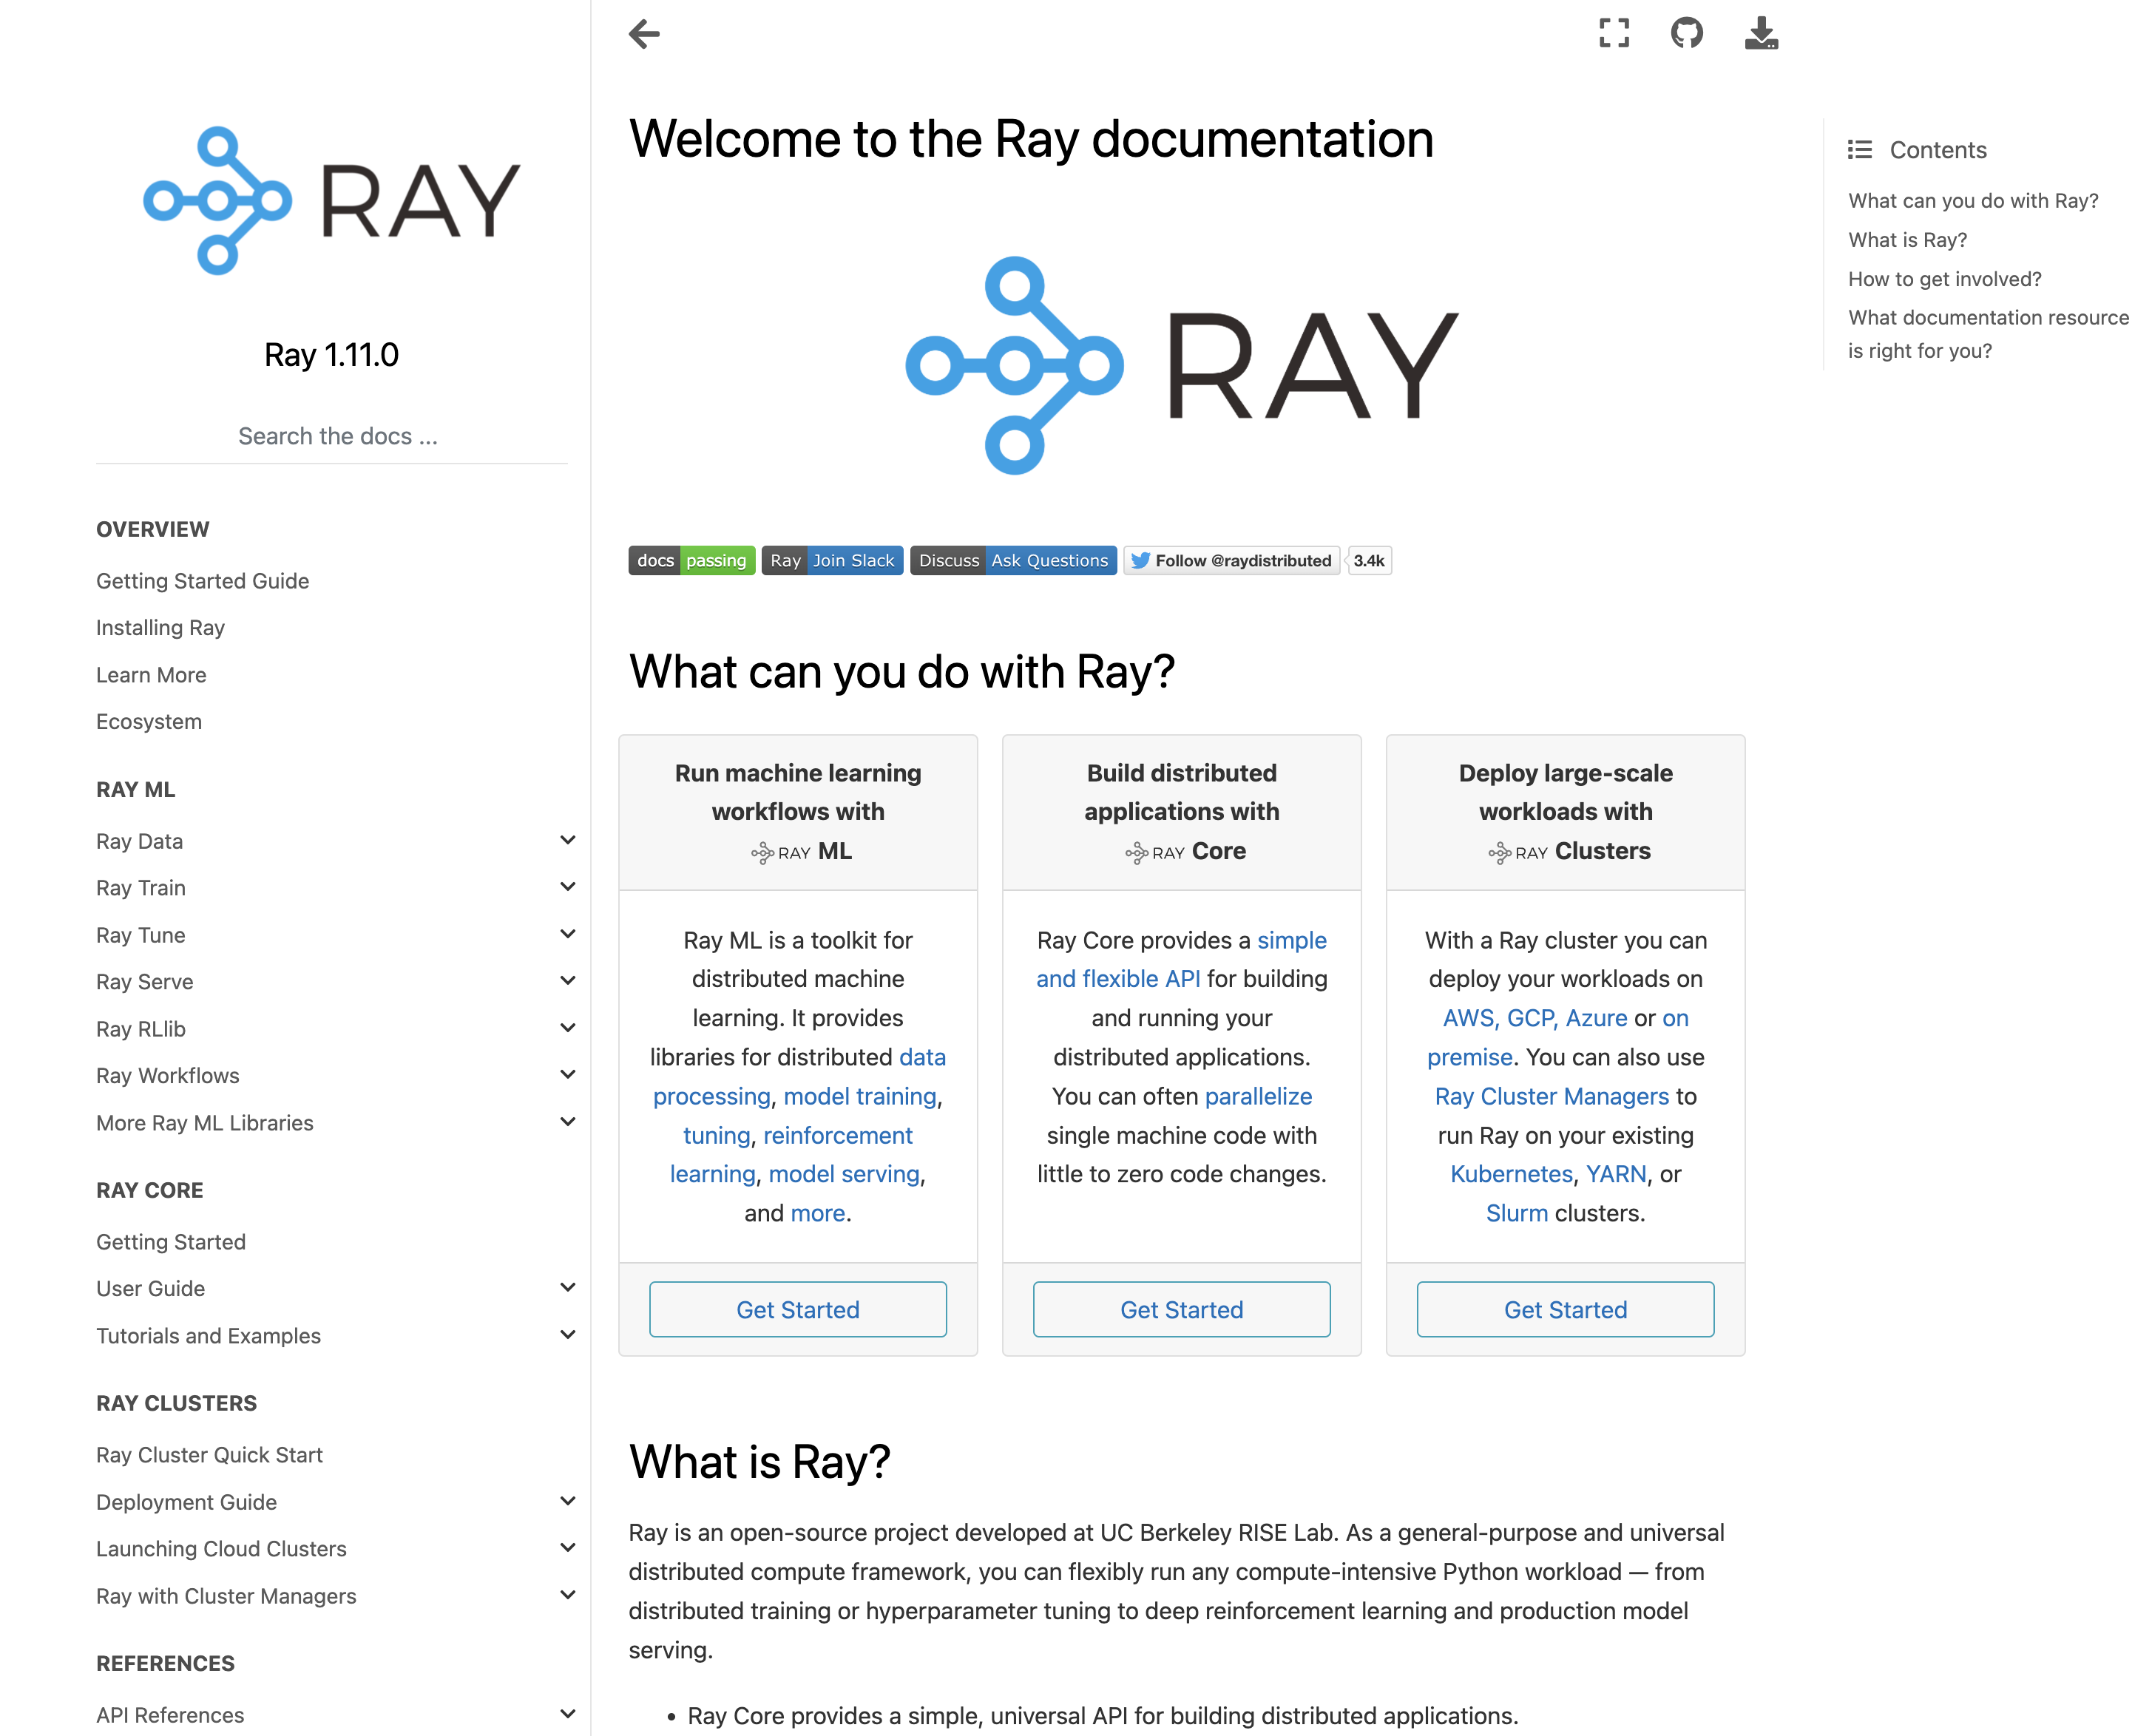Viewport: 2152px width, 1736px height.
Task: Toggle fullscreen mode icon
Action: (1613, 33)
